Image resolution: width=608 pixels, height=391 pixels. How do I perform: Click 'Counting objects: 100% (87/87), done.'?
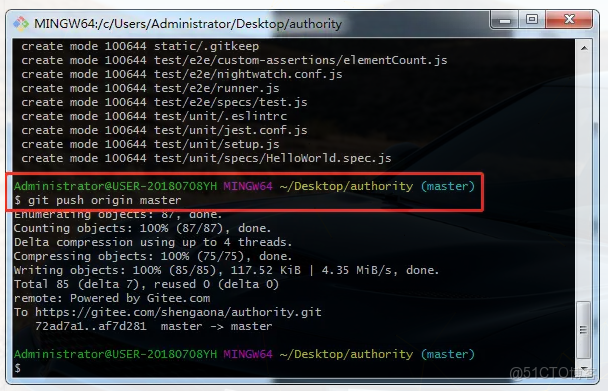[142, 228]
